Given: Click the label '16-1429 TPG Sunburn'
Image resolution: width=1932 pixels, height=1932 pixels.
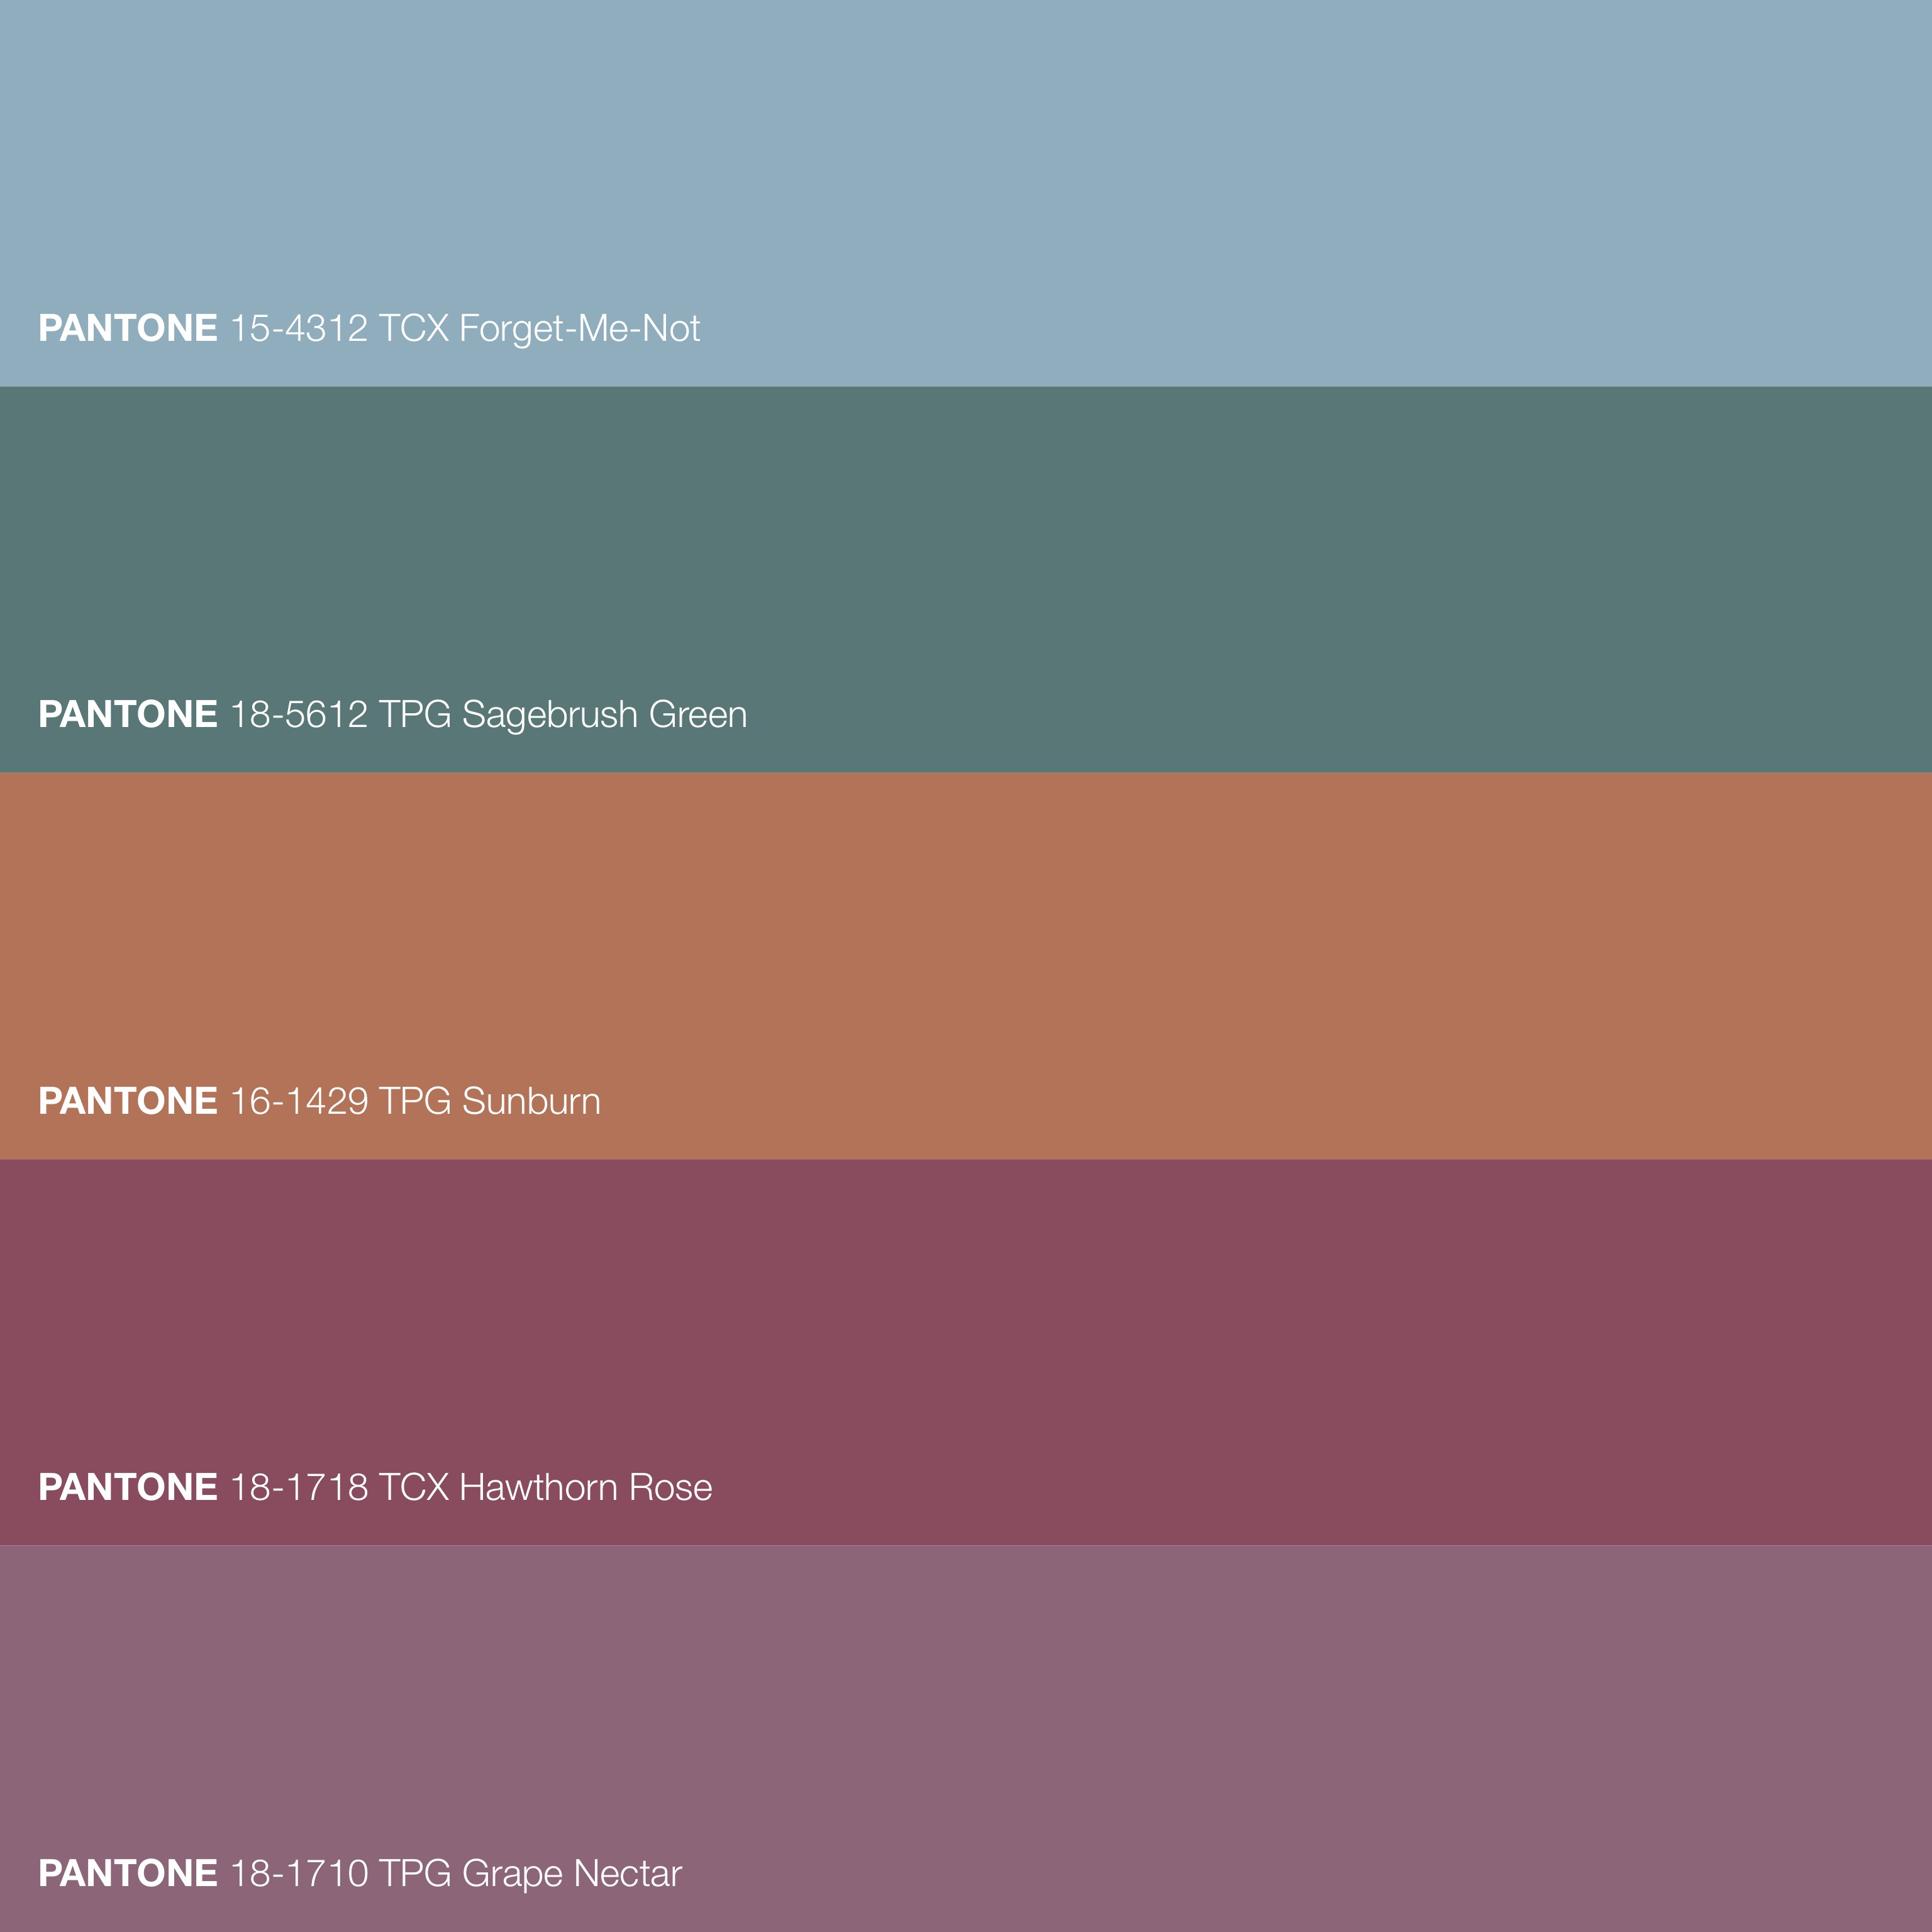Looking at the screenshot, I should pos(415,1101).
